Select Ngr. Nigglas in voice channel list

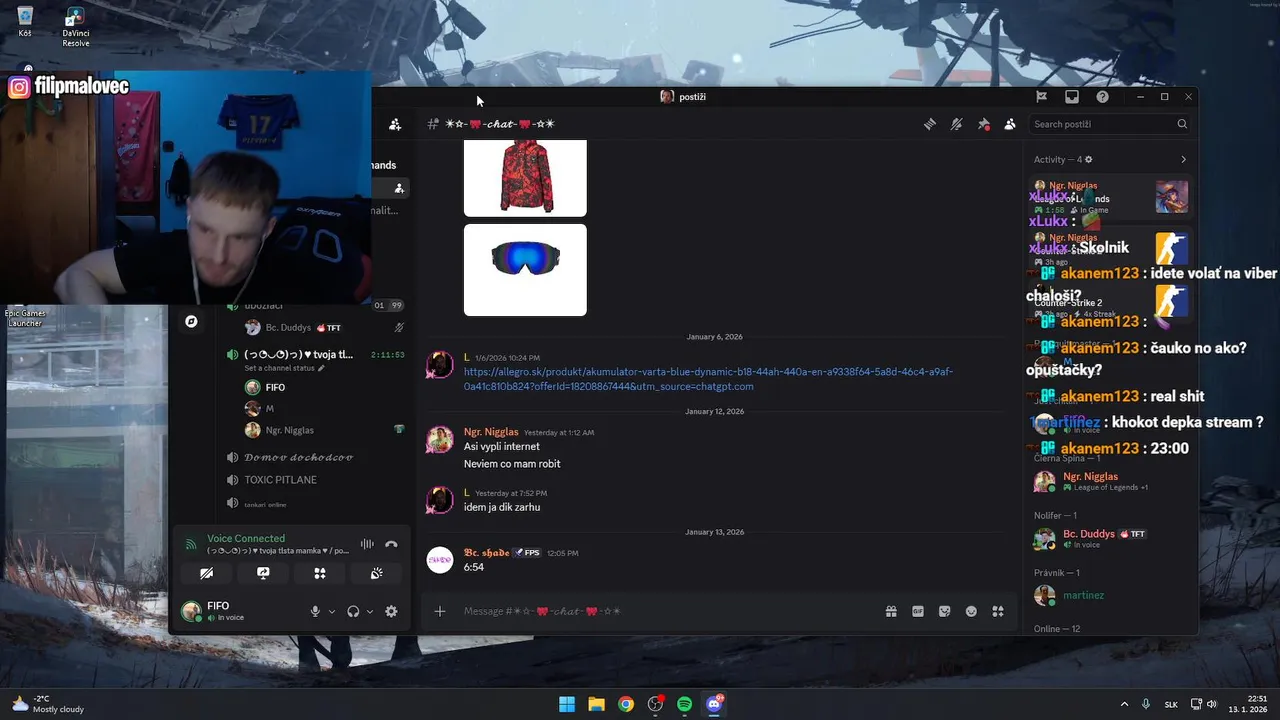[289, 430]
